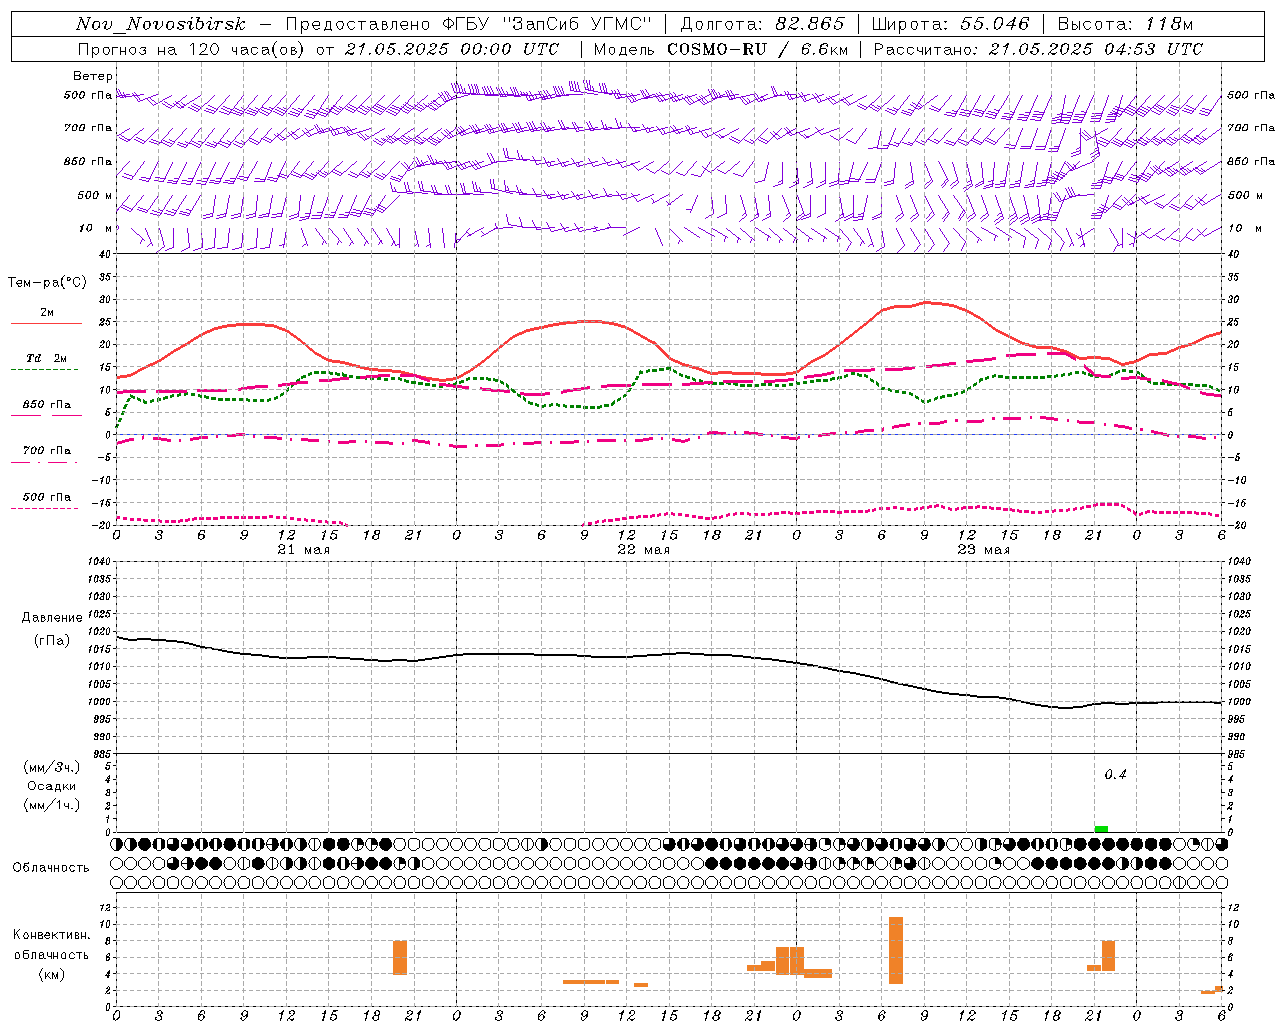1280x1024 pixels.
Task: Click the dotted pink swatch under temperature '500 гПа'
Action: point(45,508)
